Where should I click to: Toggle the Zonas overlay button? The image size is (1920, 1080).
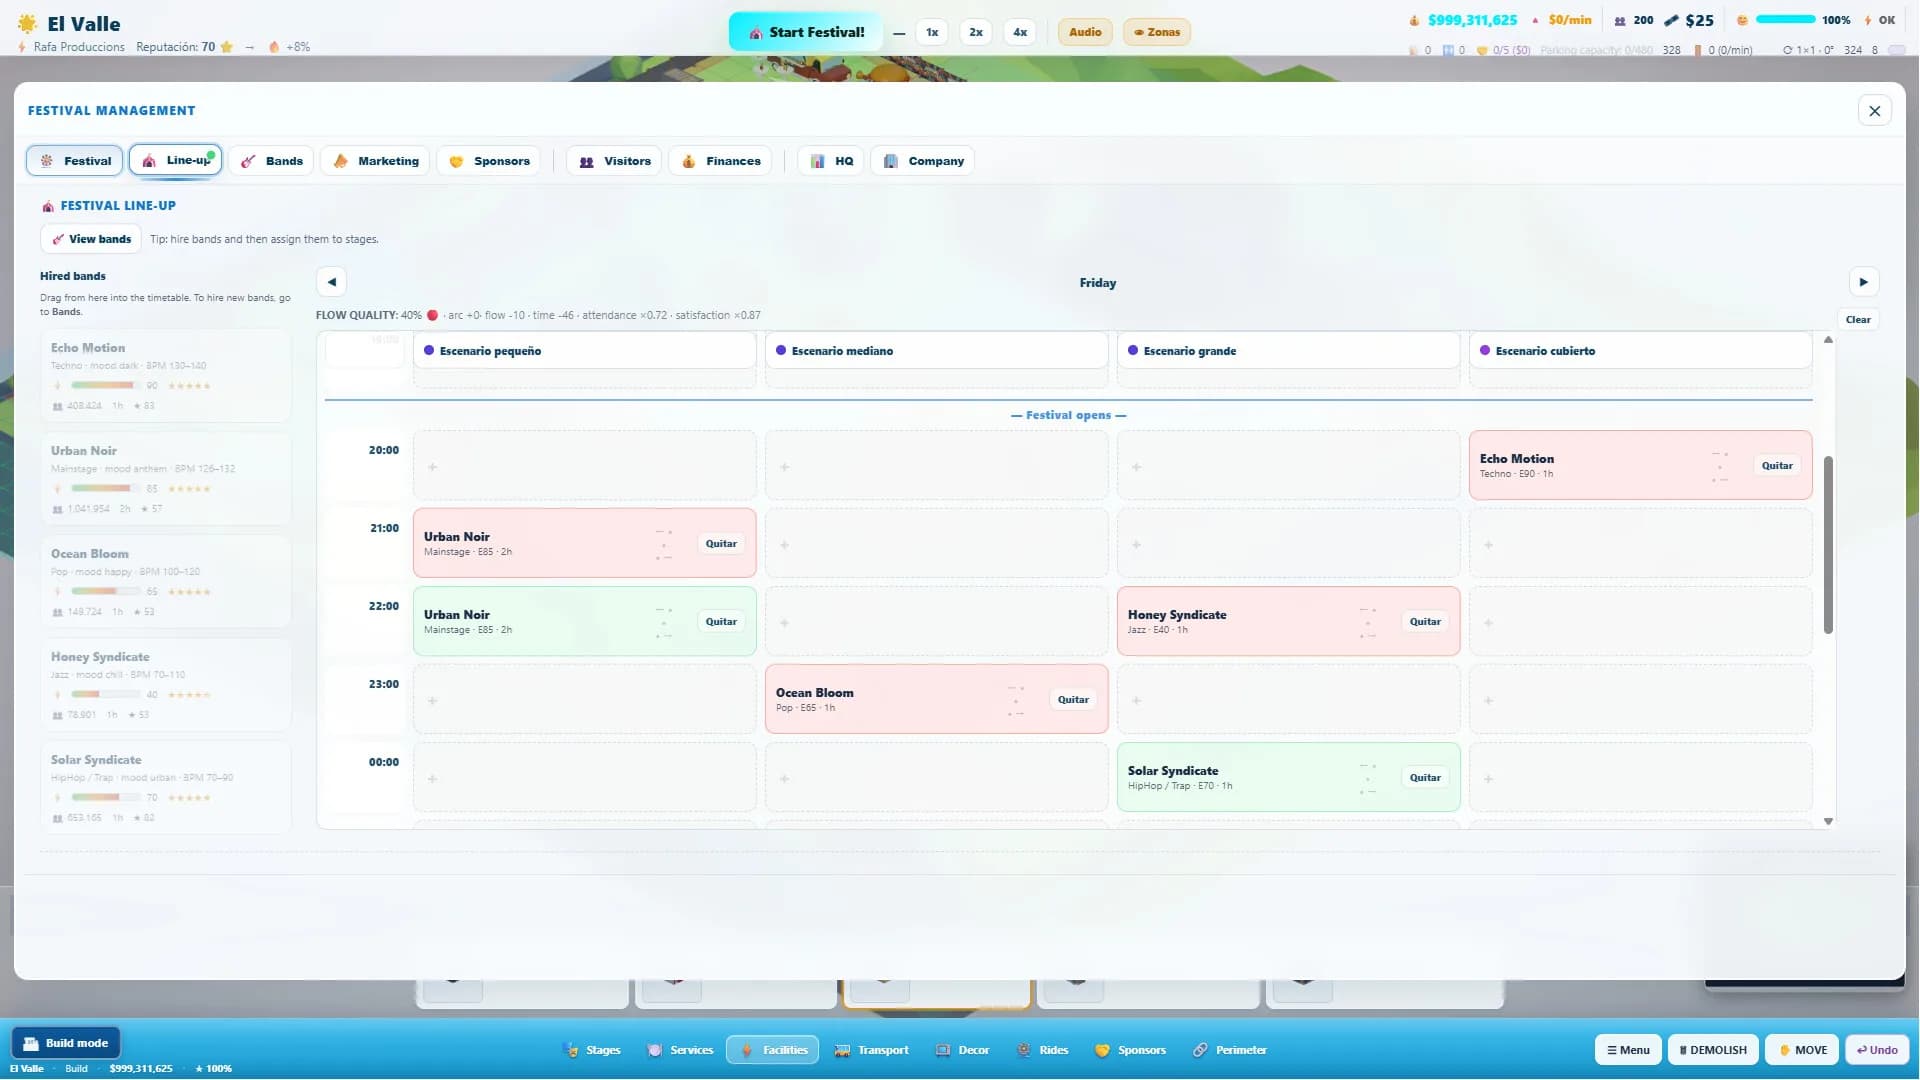(1157, 32)
